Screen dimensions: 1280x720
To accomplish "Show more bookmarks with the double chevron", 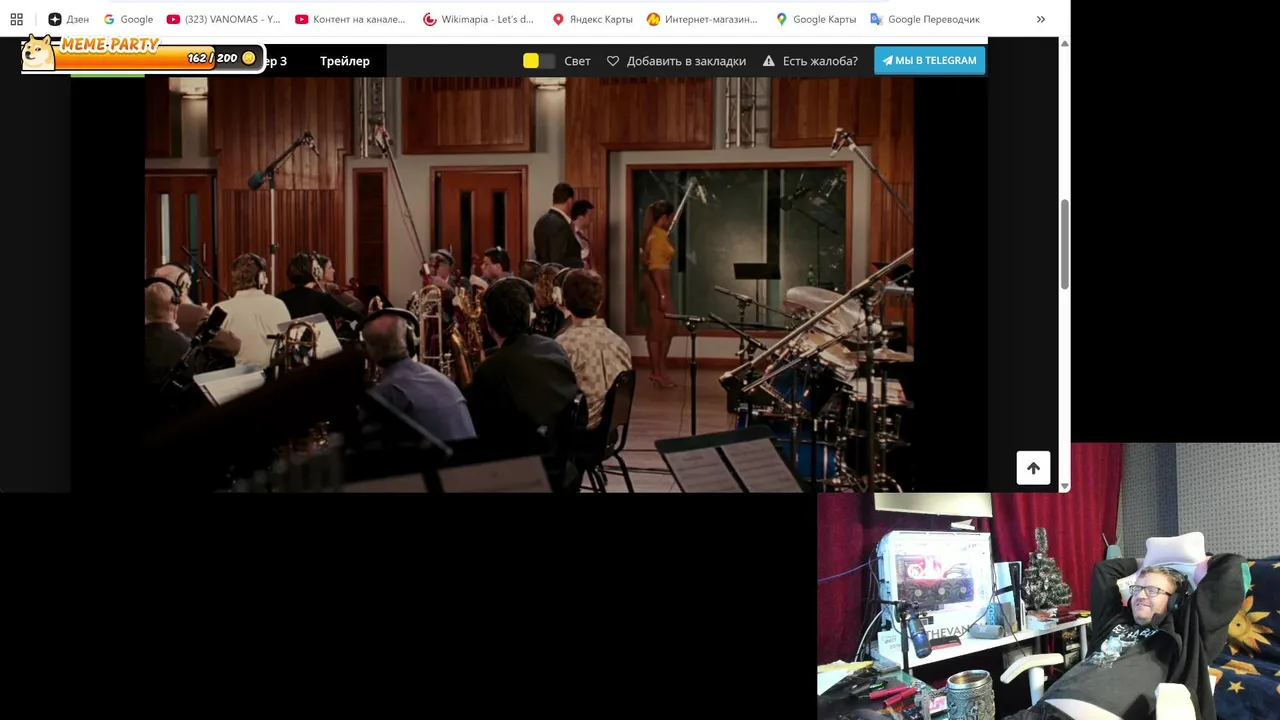I will (x=1041, y=19).
